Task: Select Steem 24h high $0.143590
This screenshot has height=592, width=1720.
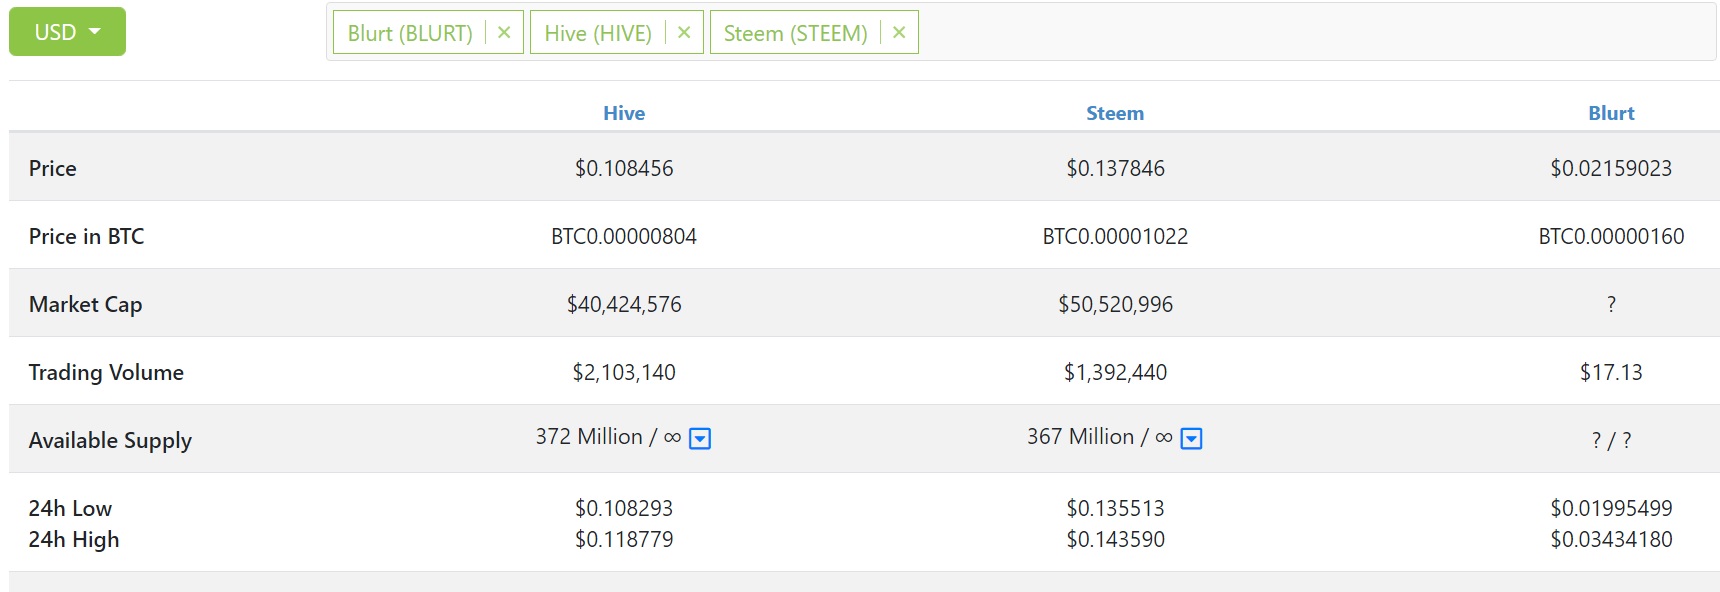Action: pos(1115,539)
